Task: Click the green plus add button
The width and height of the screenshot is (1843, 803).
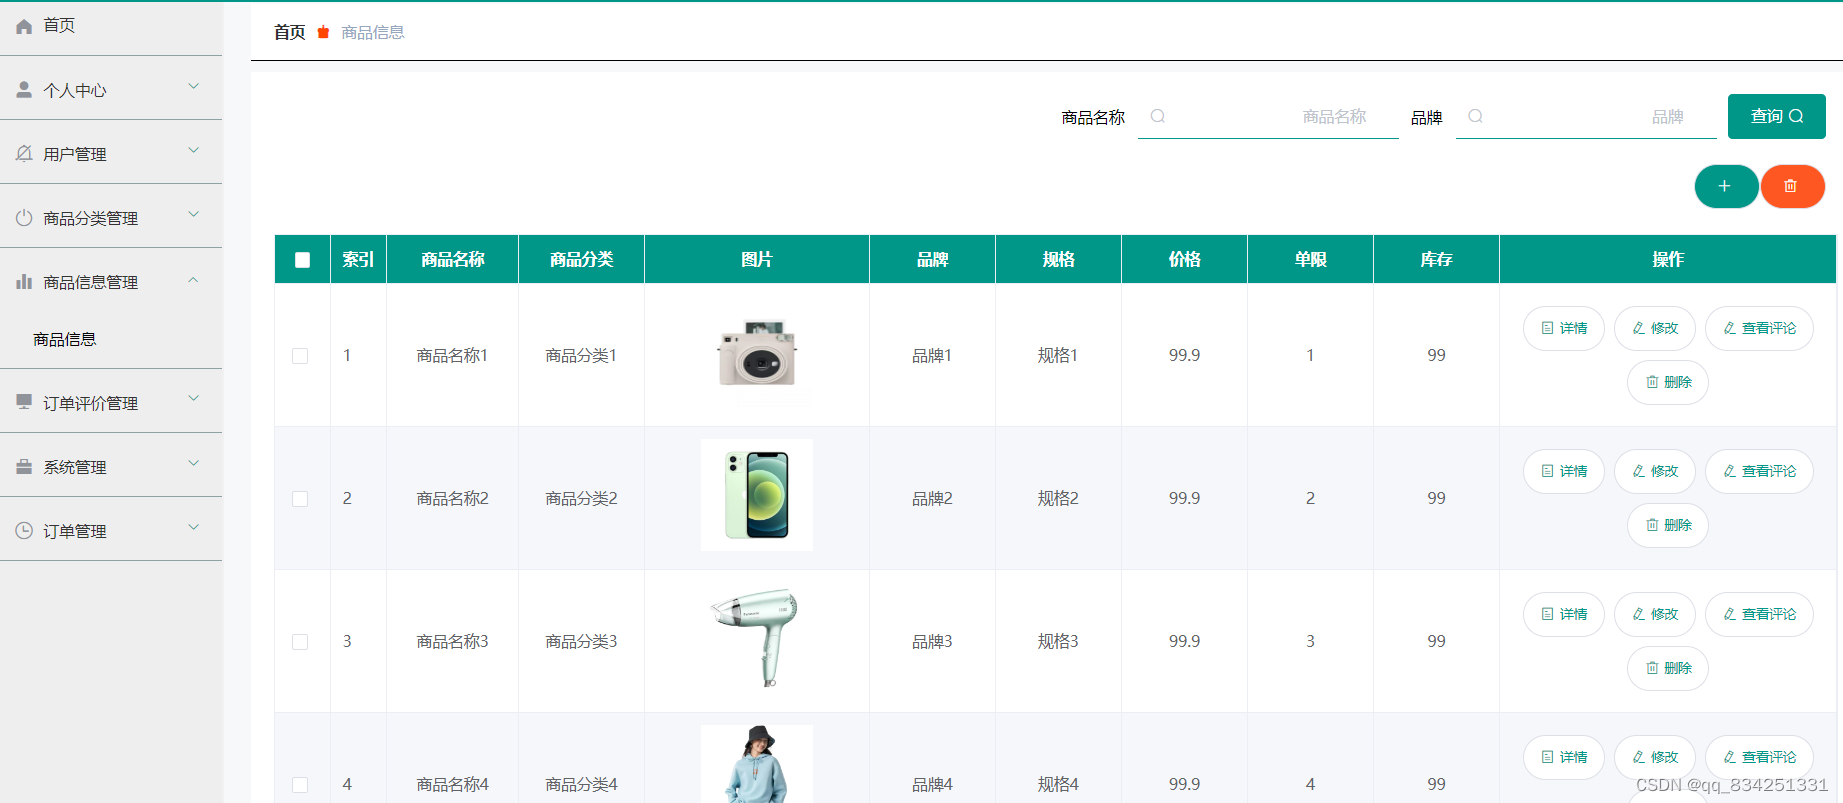Action: (x=1726, y=186)
